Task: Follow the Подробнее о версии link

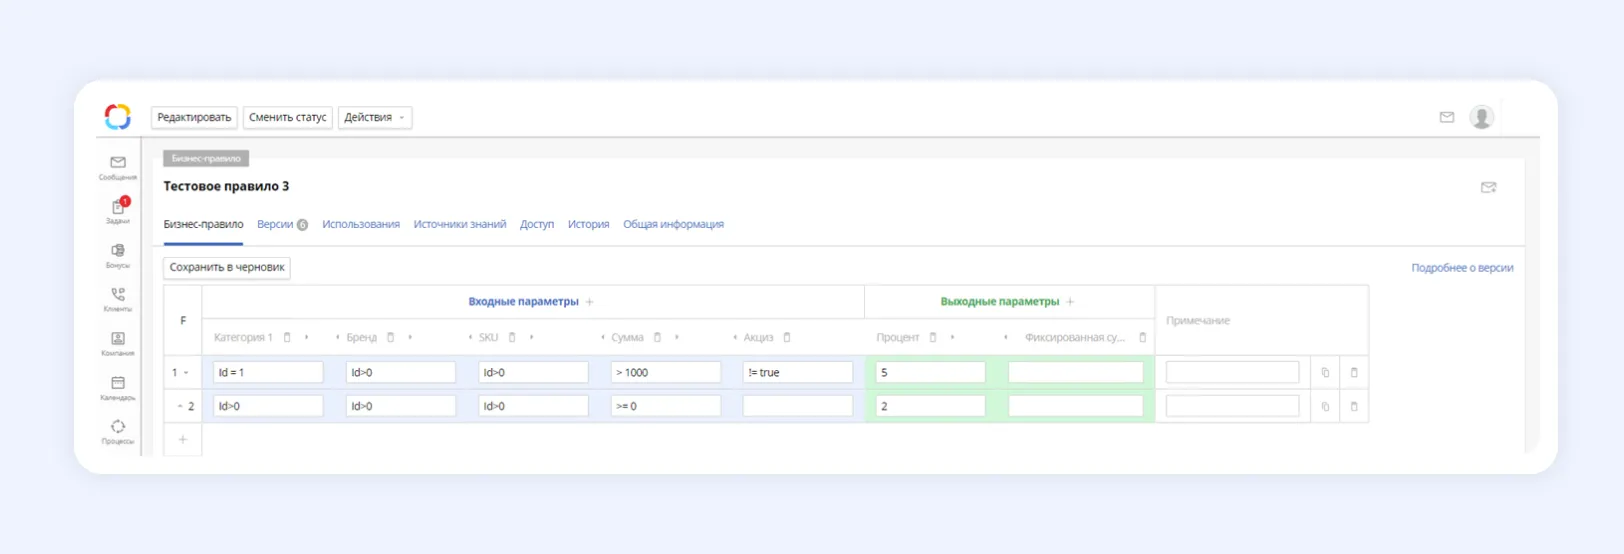Action: coord(1461,268)
